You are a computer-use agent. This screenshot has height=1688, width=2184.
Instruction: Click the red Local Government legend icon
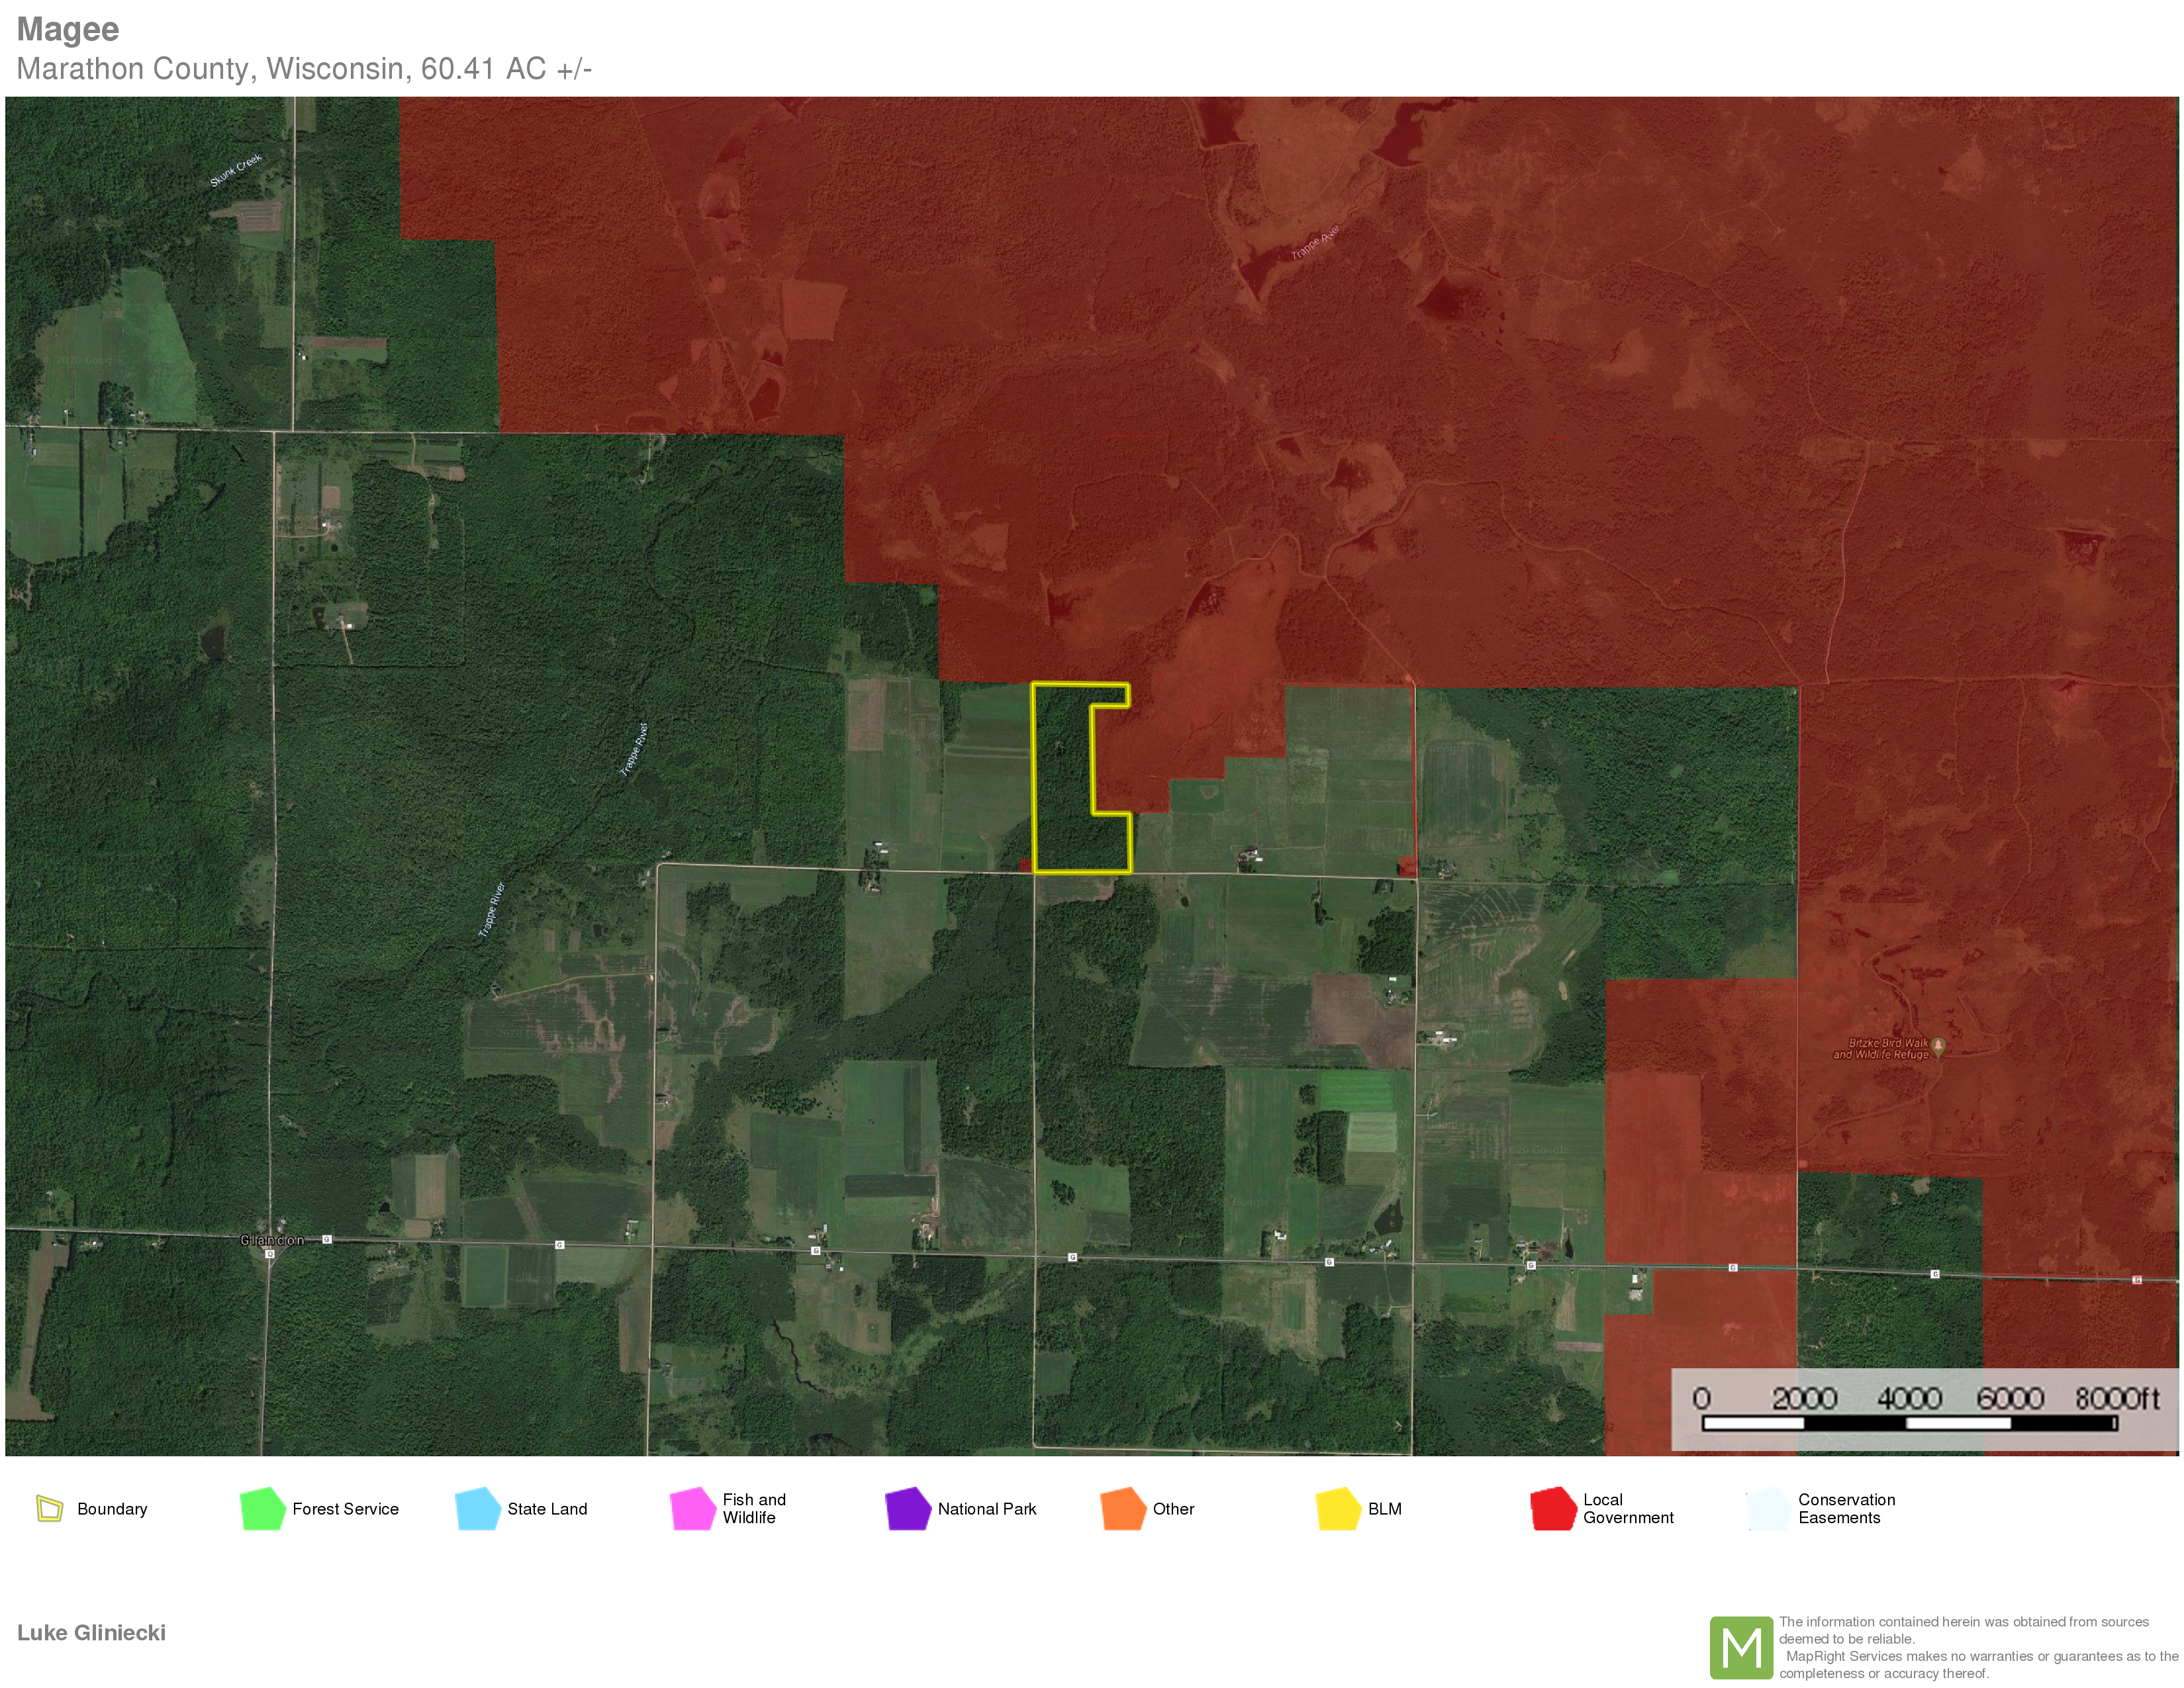pos(1552,1508)
